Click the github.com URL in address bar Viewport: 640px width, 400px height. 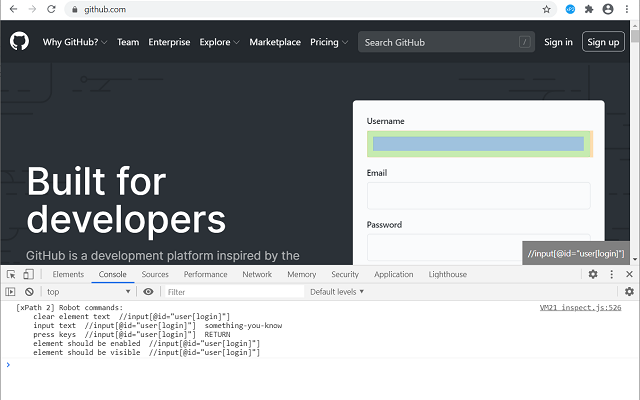click(x=105, y=9)
